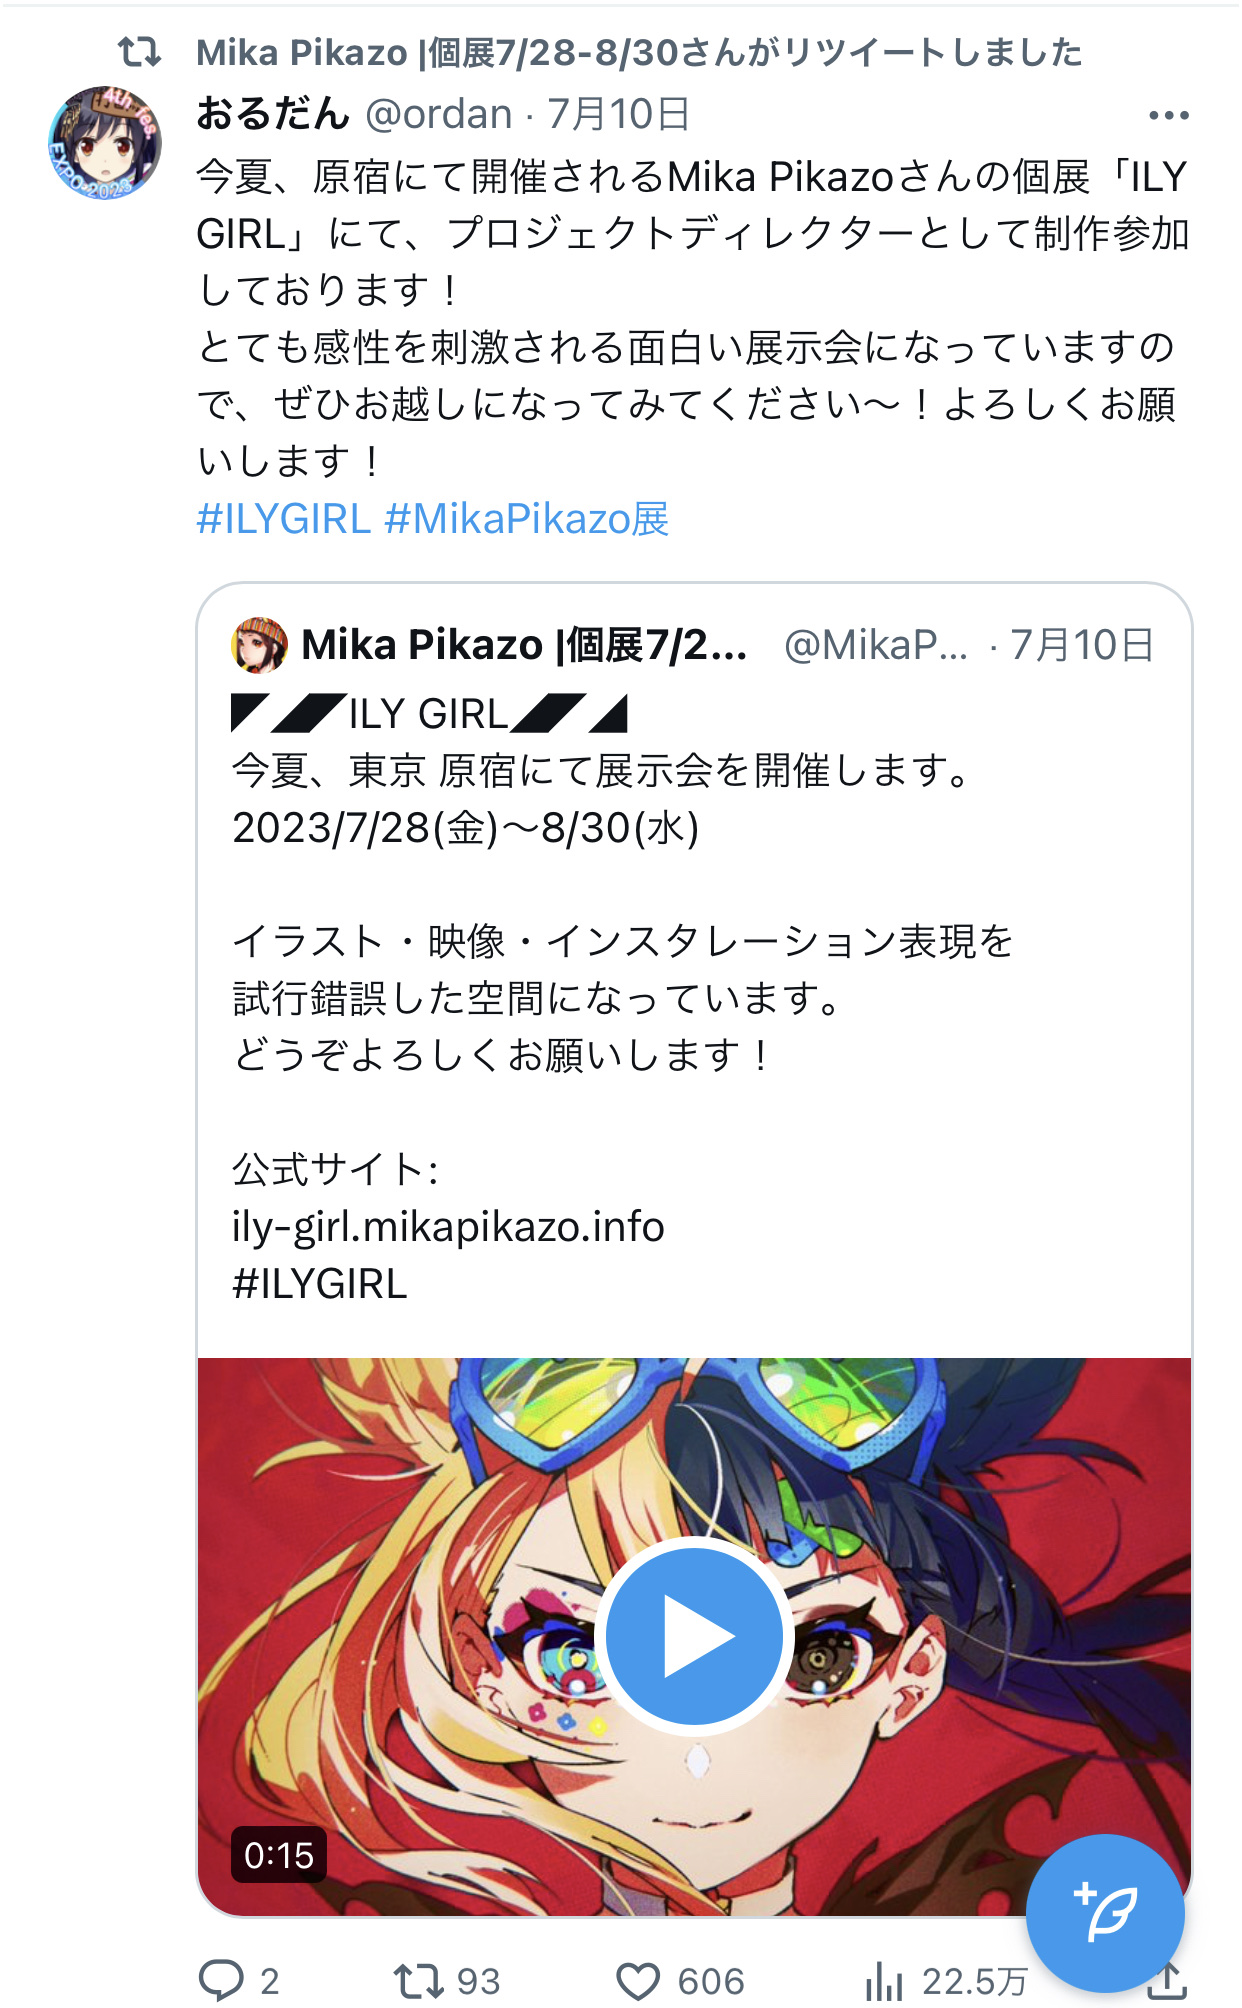Viewport: 1242px width, 2008px height.
Task: Open おるだん's profile avatar
Action: (105, 143)
